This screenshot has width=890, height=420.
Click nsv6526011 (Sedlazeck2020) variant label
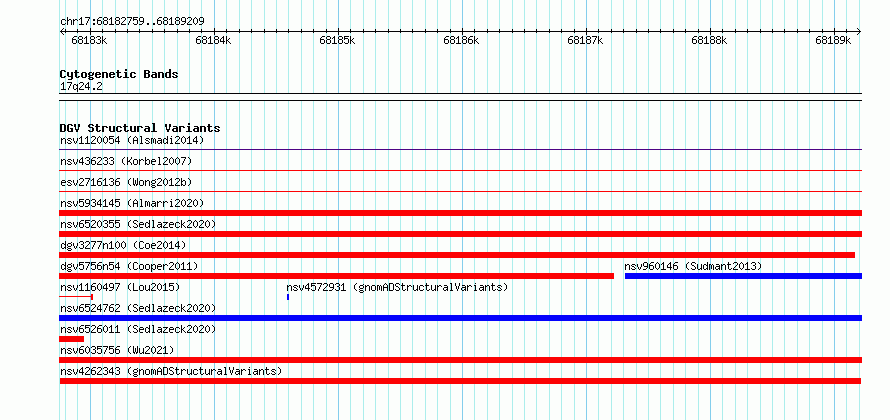(x=138, y=329)
